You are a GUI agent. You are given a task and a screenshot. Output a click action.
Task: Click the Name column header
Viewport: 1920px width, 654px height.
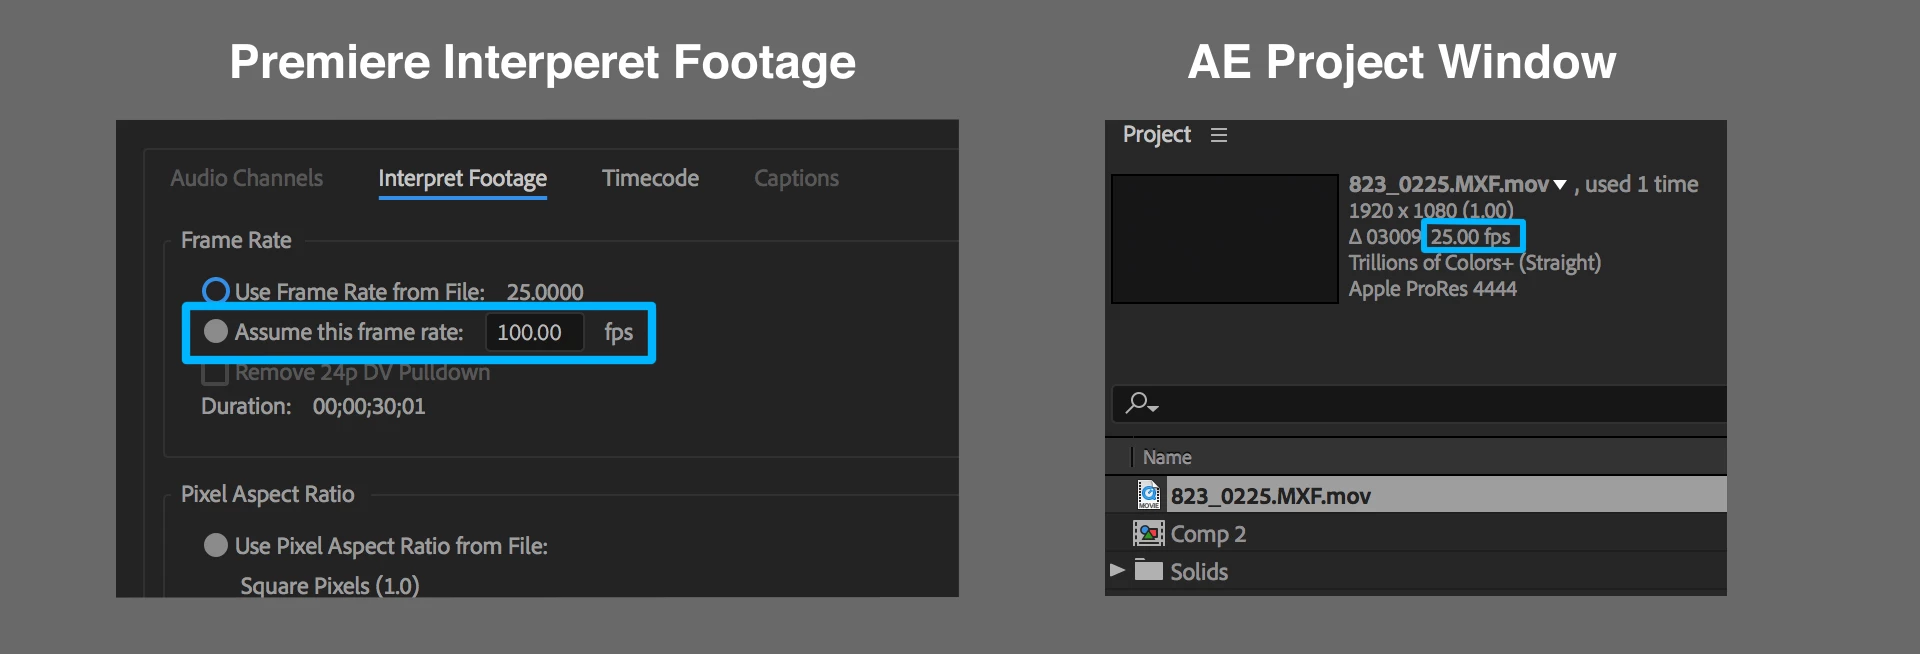1167,457
